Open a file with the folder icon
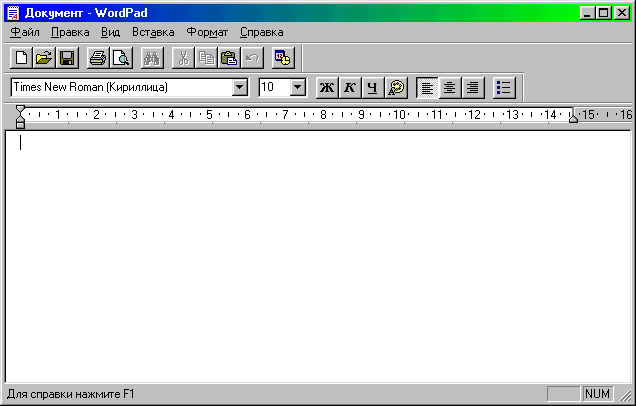636x406 pixels. pyautogui.click(x=44, y=58)
